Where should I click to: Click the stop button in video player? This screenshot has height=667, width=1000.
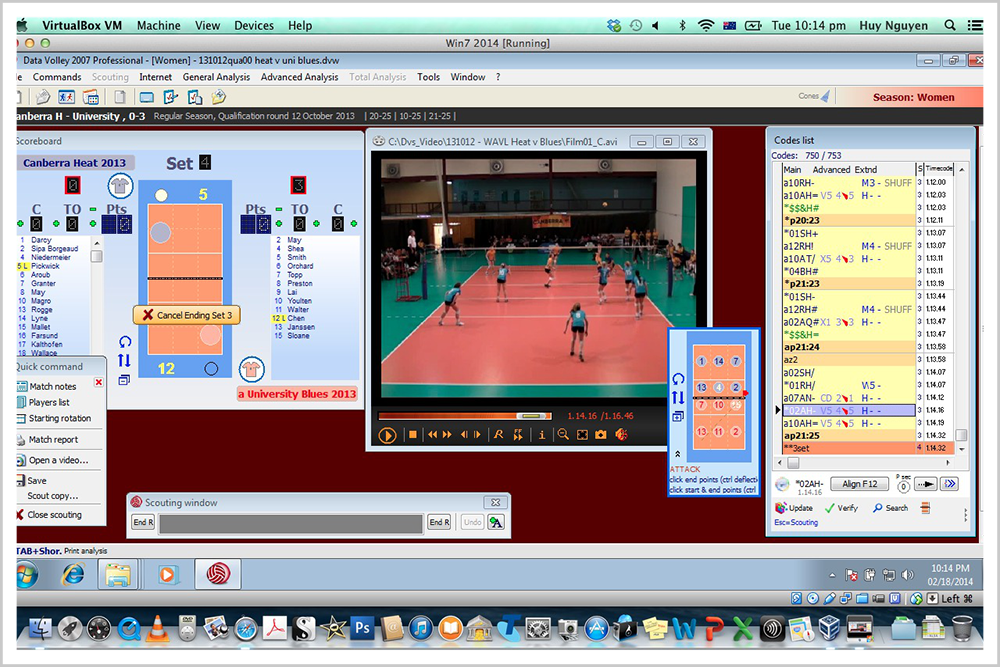(412, 435)
